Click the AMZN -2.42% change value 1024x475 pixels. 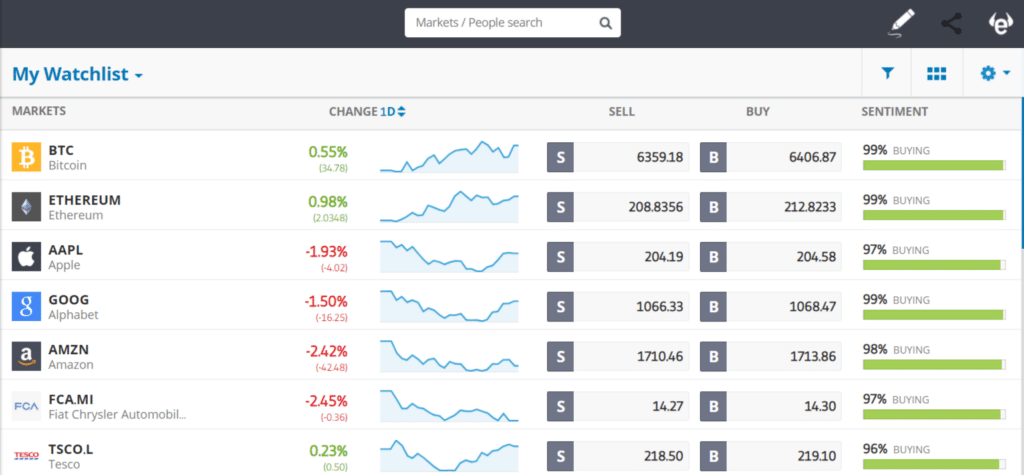pyautogui.click(x=326, y=351)
